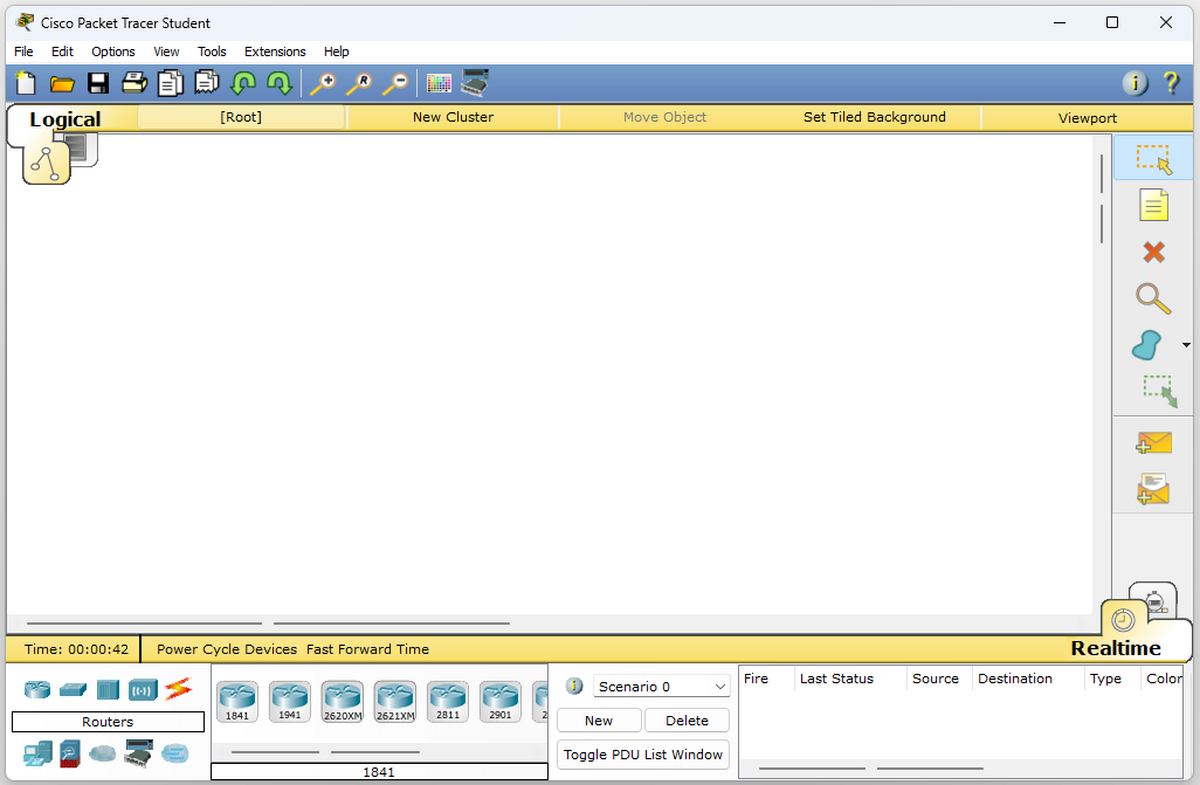Click Set Tiled Background

875,117
